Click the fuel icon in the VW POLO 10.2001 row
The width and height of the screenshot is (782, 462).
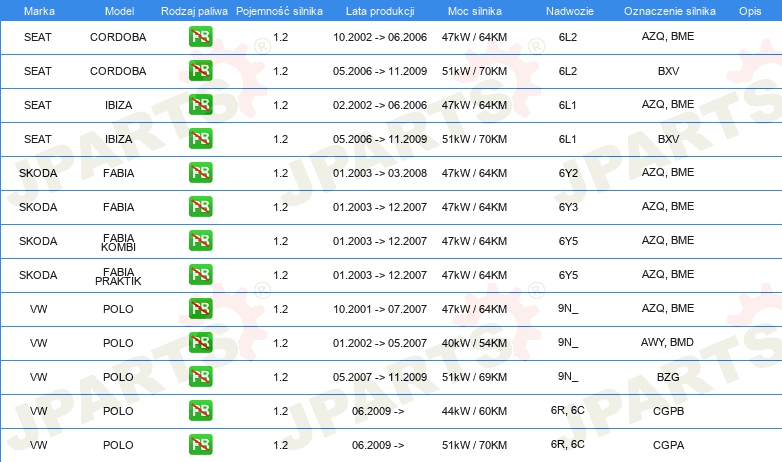tap(200, 308)
